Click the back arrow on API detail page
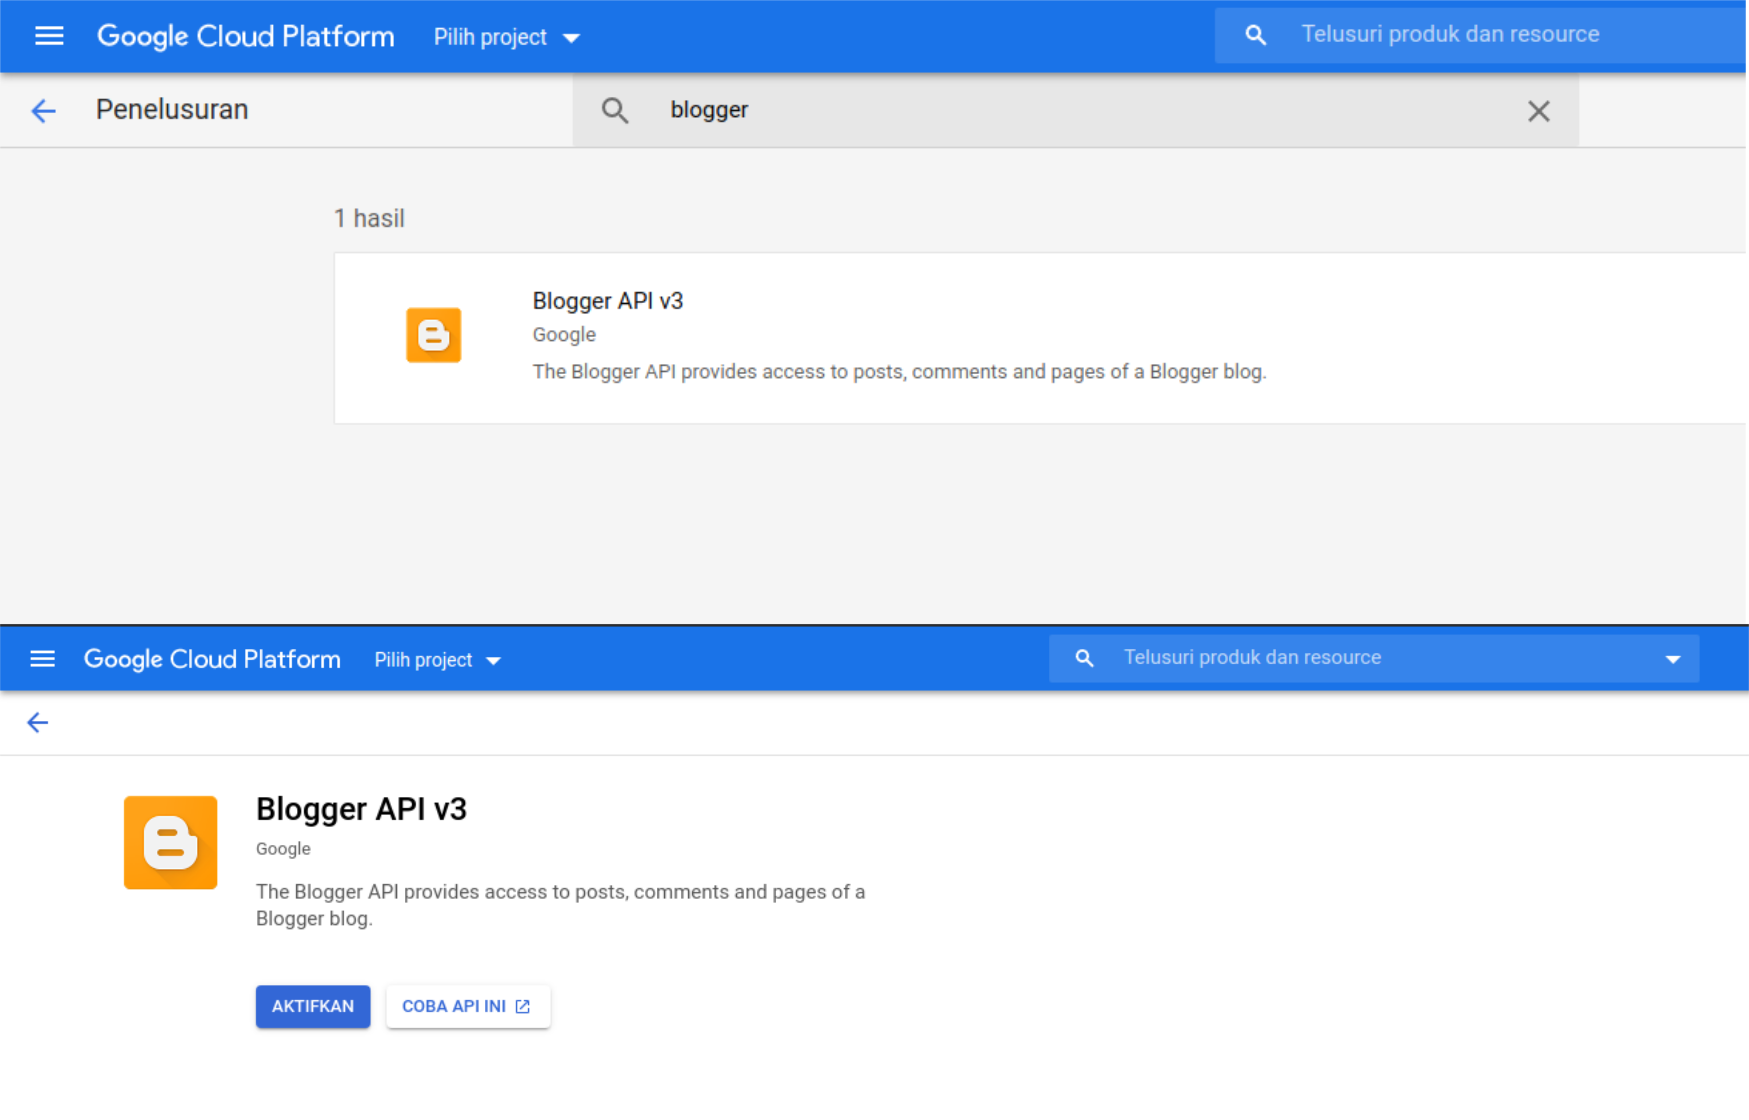 click(x=38, y=723)
